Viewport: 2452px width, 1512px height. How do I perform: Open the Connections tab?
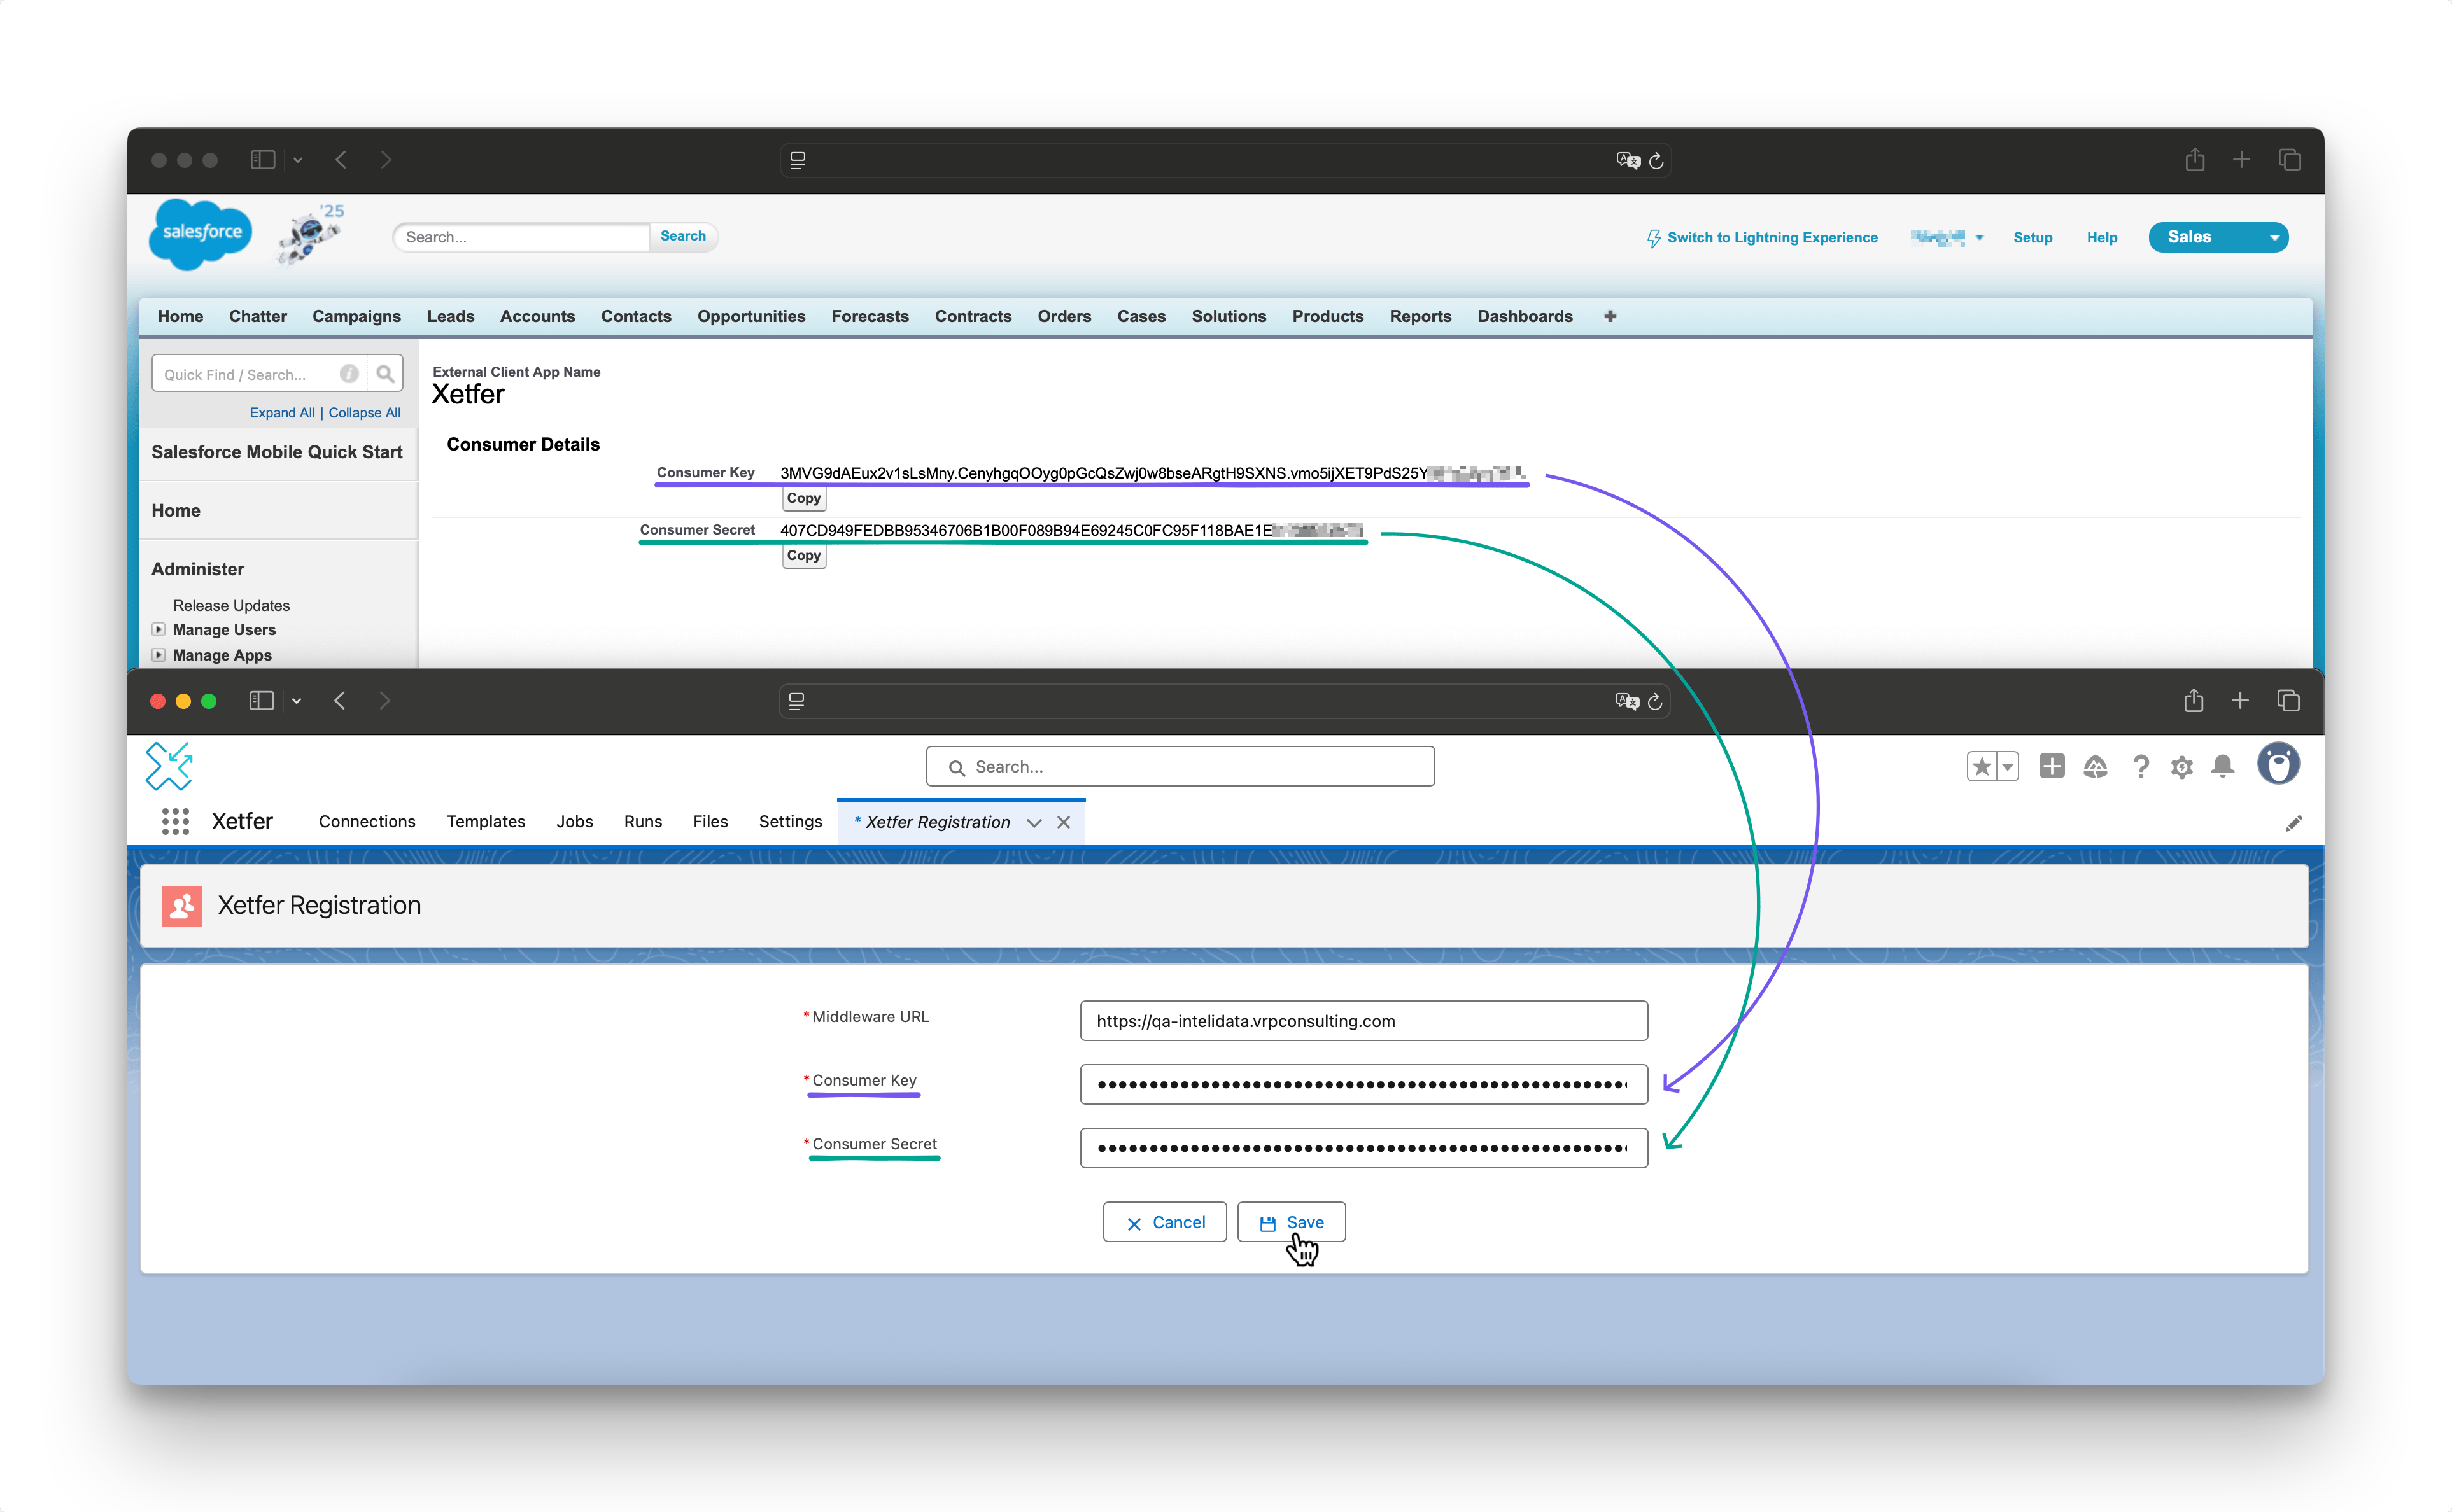tap(367, 821)
